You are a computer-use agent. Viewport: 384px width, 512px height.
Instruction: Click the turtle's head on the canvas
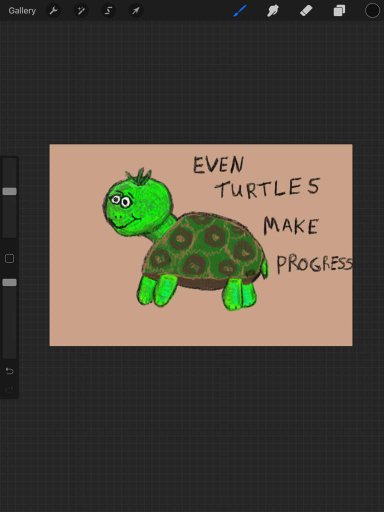tap(138, 206)
